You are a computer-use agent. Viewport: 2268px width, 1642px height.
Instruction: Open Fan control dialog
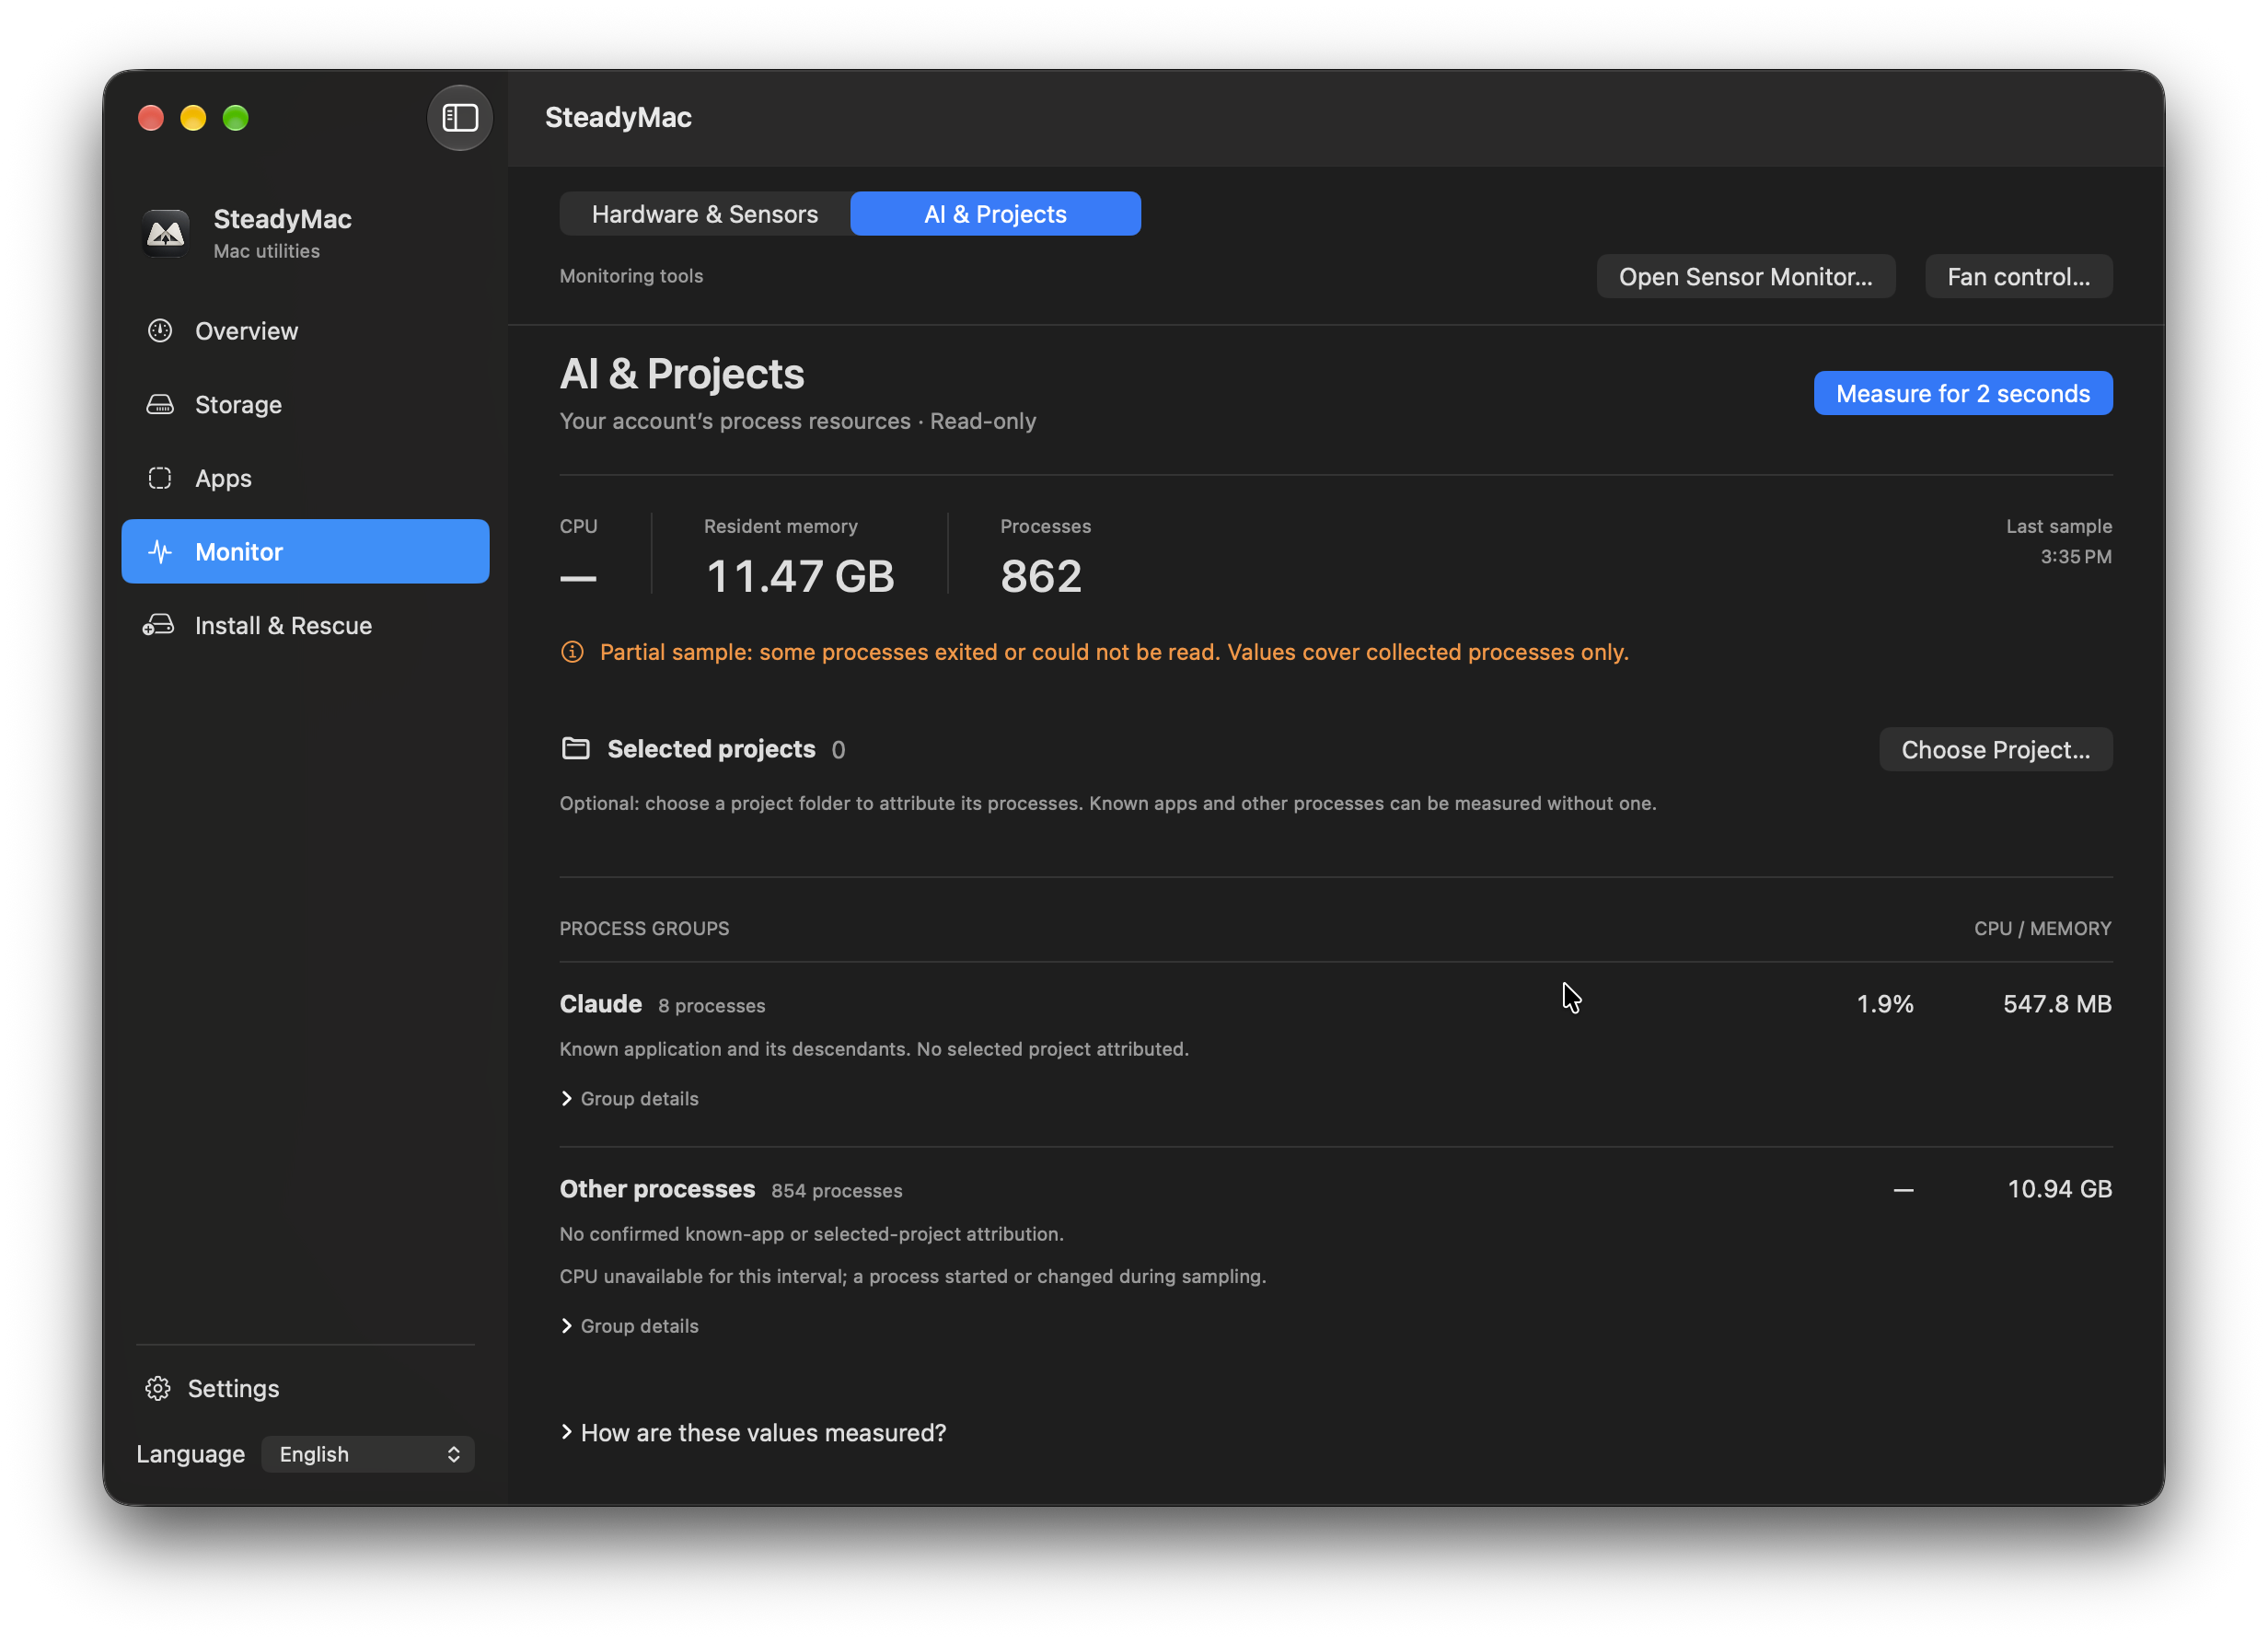[x=2018, y=277]
